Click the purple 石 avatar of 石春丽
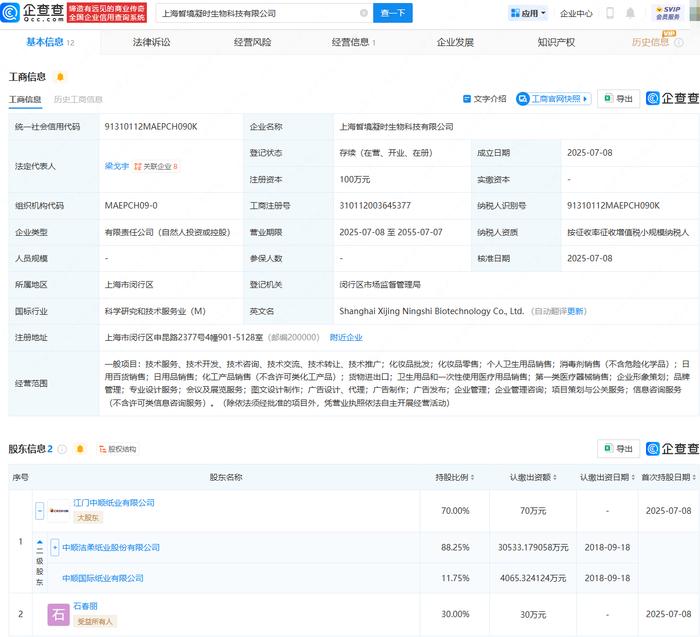Image resolution: width=700 pixels, height=637 pixels. (58, 615)
